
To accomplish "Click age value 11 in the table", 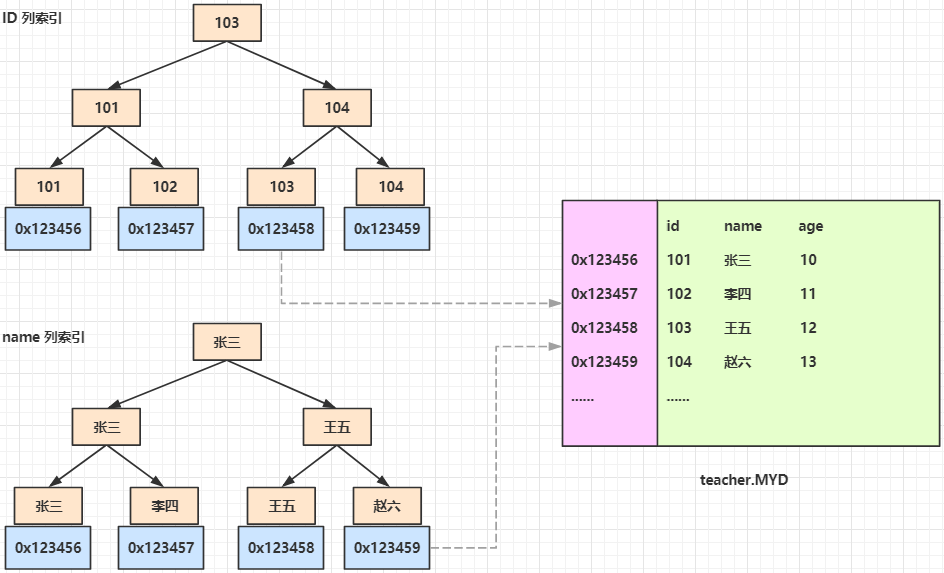I will (808, 294).
